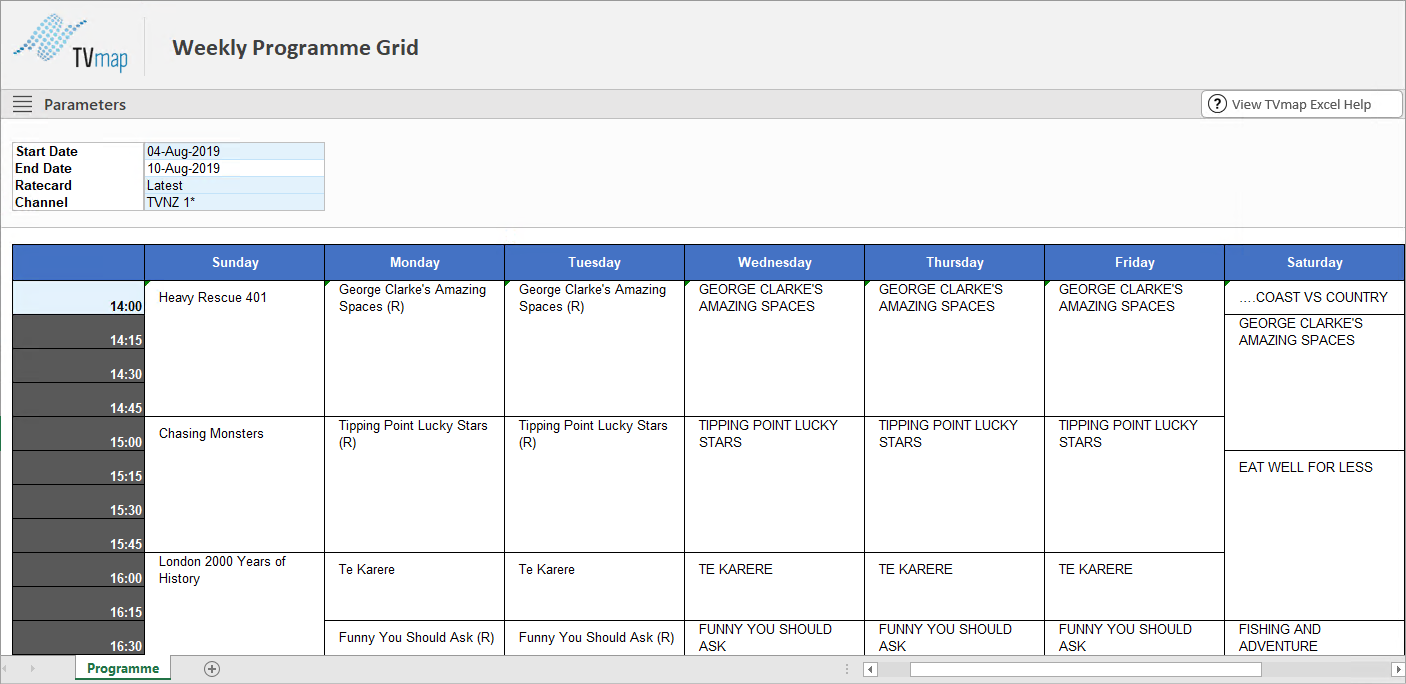
Task: Select the Channel value TVNZ 1*
Action: tap(235, 202)
